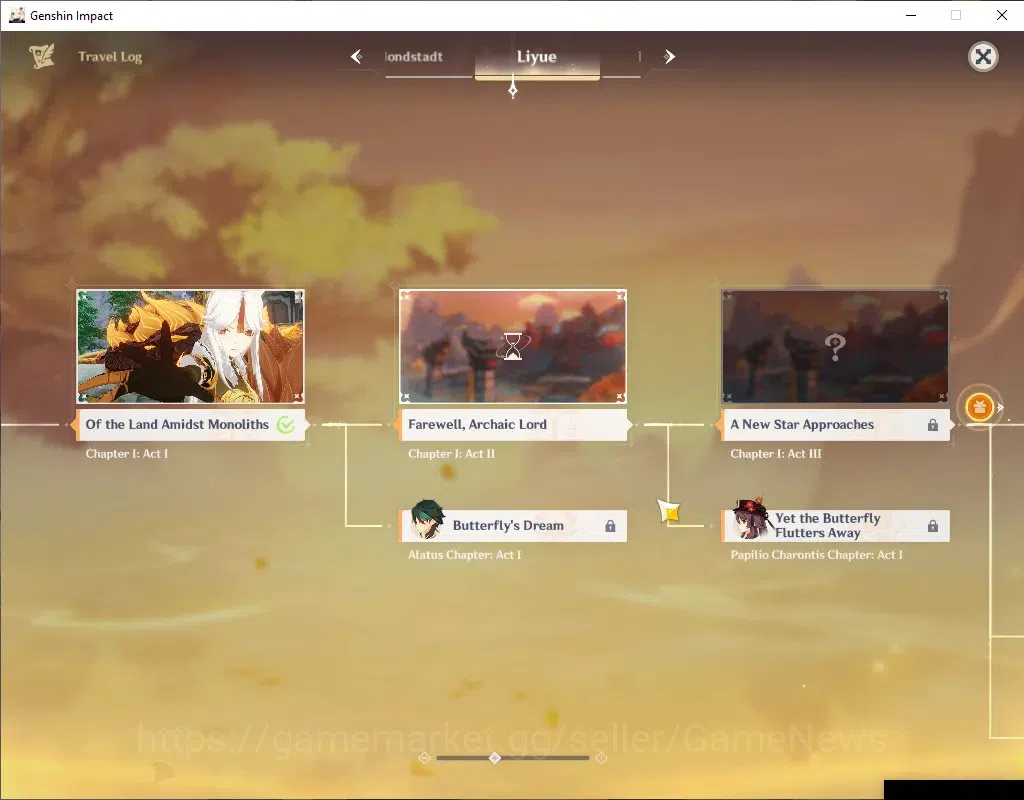The image size is (1024, 800).
Task: Click lock on Yet the Butterfly Flutters Away
Action: coord(933,526)
